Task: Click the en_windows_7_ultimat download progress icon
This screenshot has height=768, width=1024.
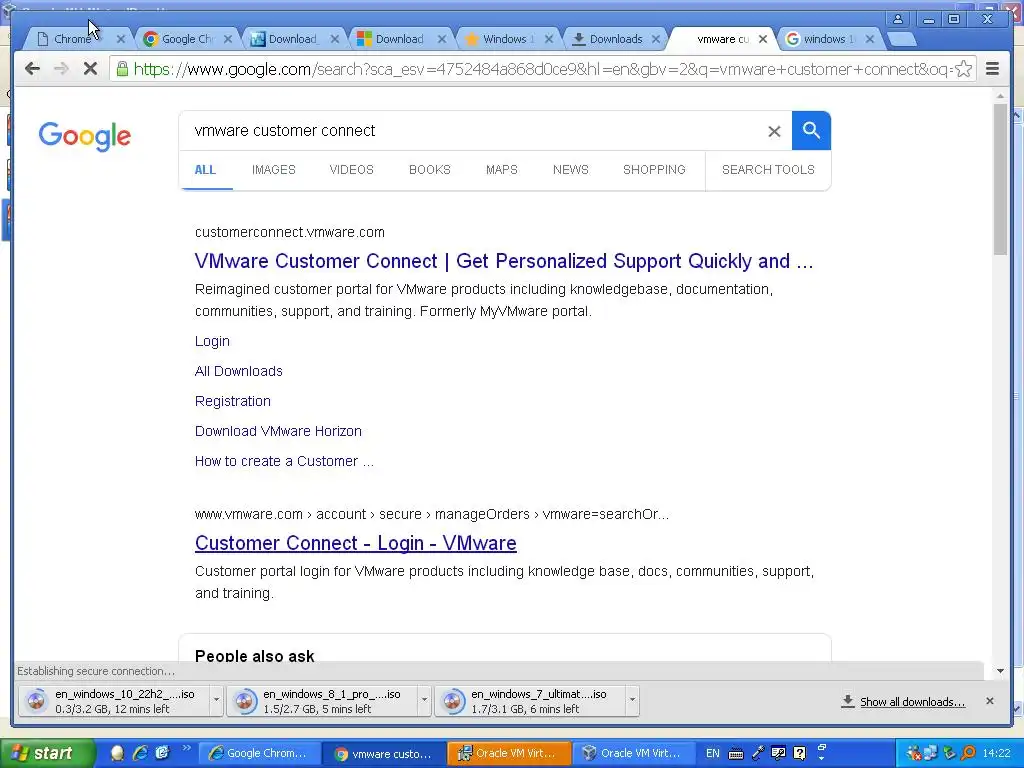Action: coord(452,701)
